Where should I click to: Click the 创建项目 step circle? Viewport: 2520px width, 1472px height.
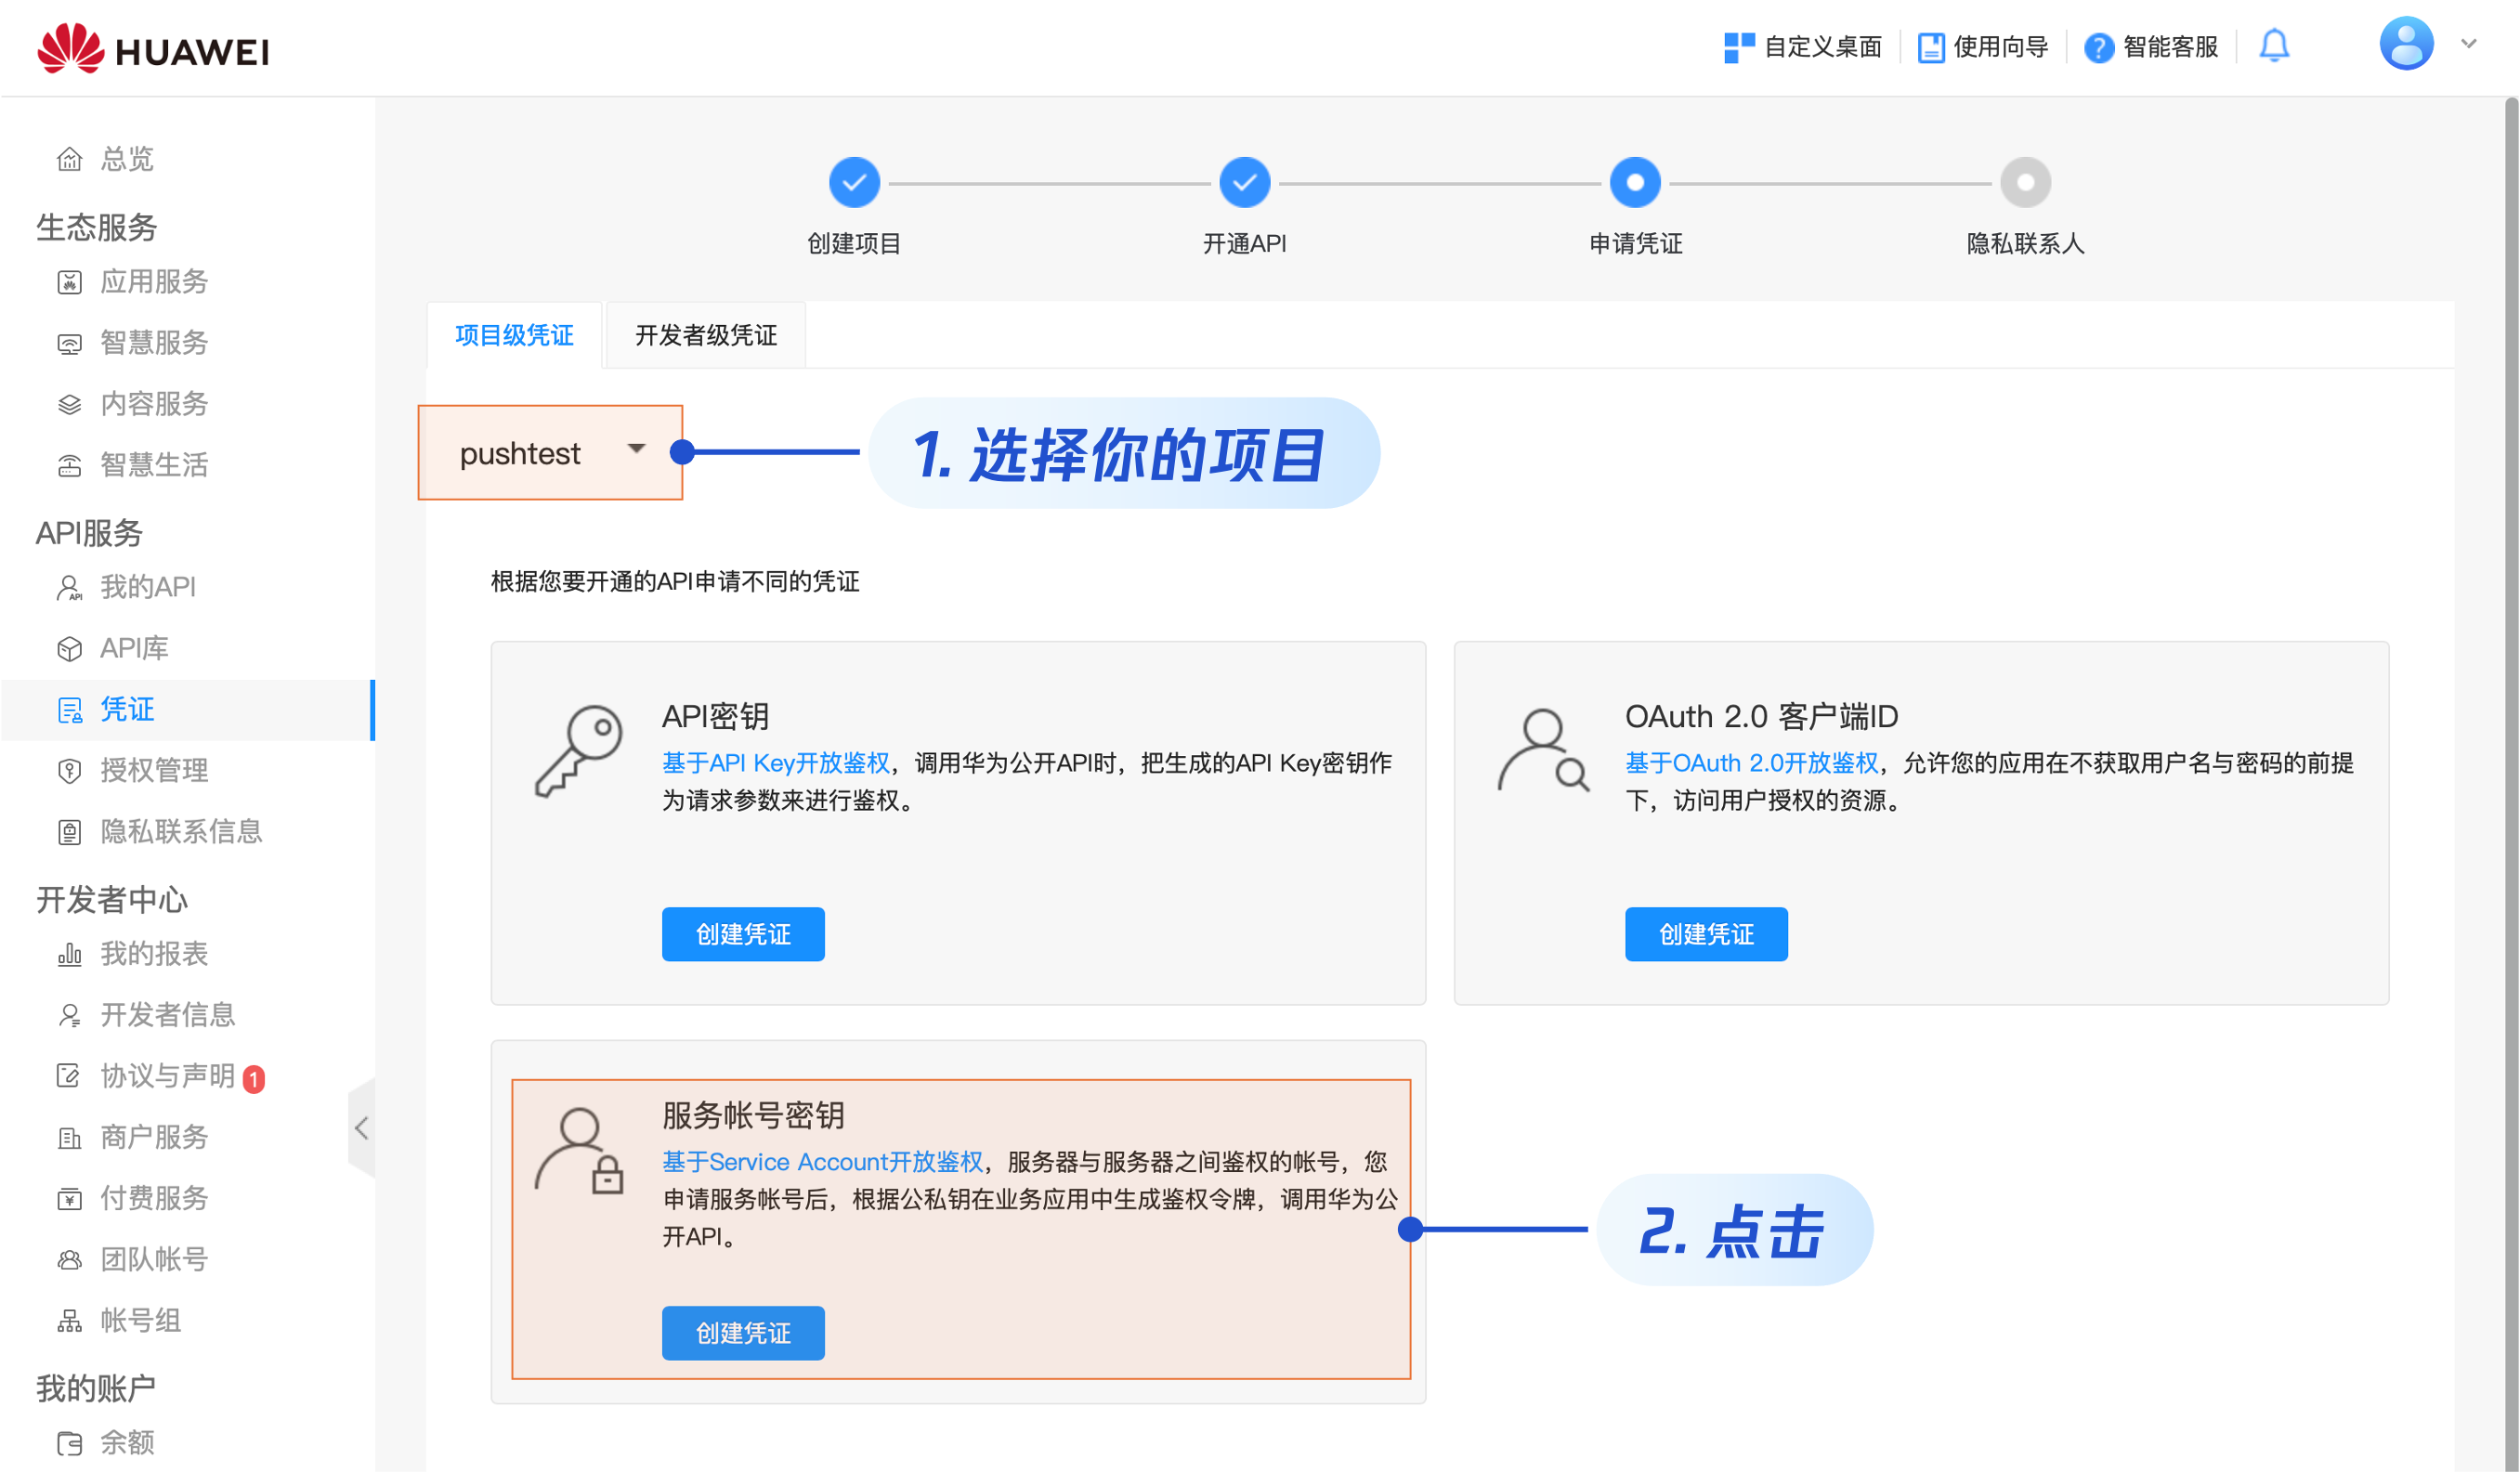(854, 183)
